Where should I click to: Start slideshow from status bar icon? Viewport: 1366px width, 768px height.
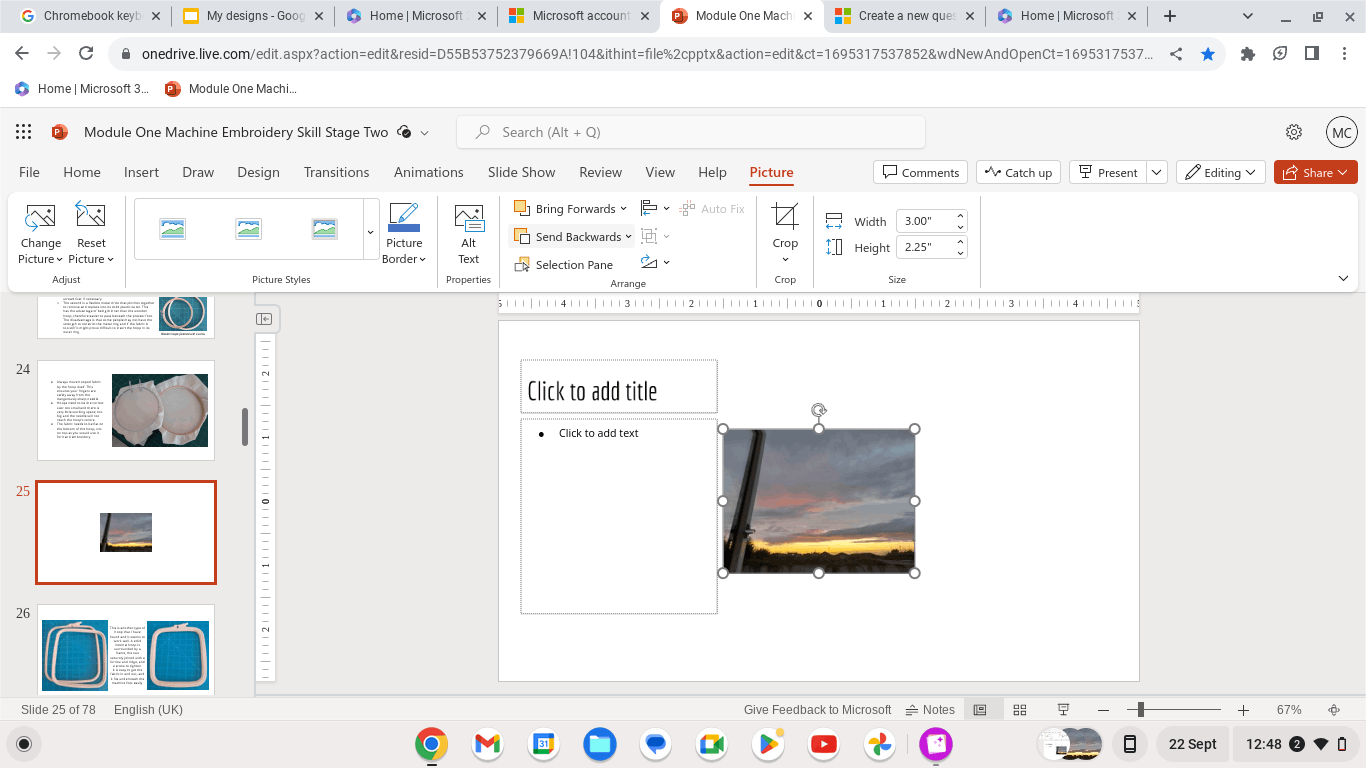click(1063, 710)
